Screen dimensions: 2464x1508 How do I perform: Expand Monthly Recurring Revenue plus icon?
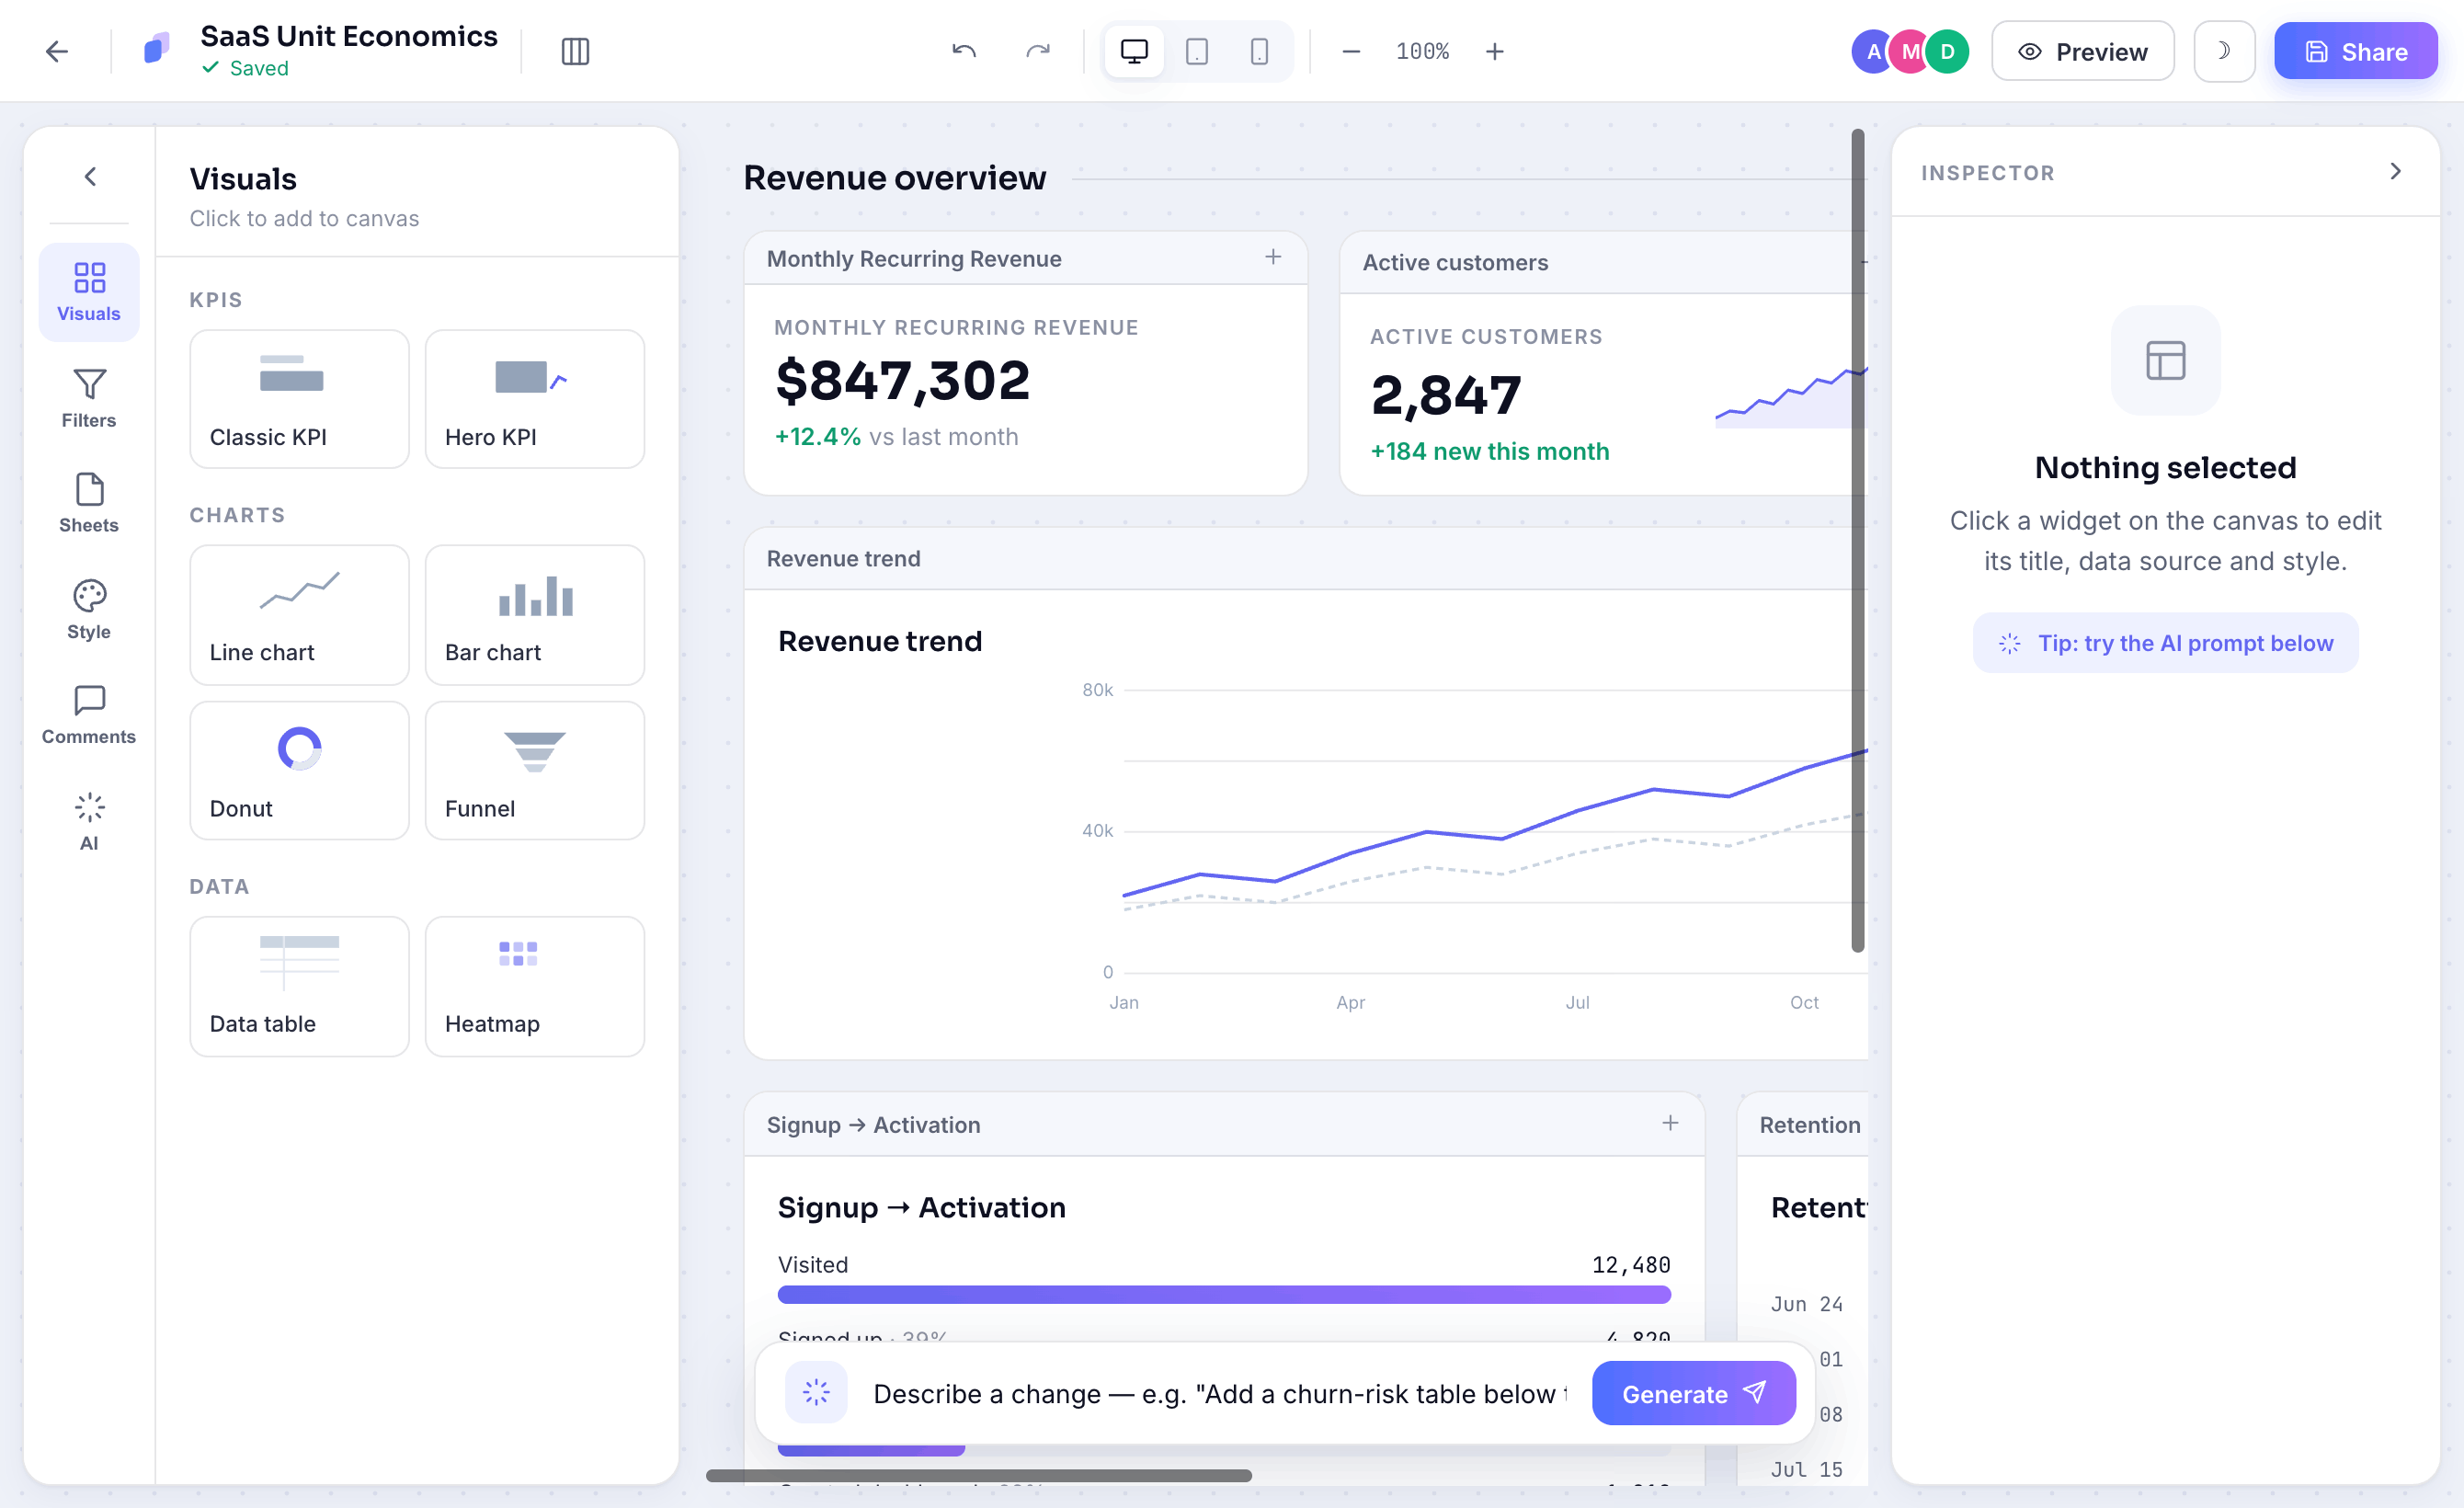click(1273, 257)
